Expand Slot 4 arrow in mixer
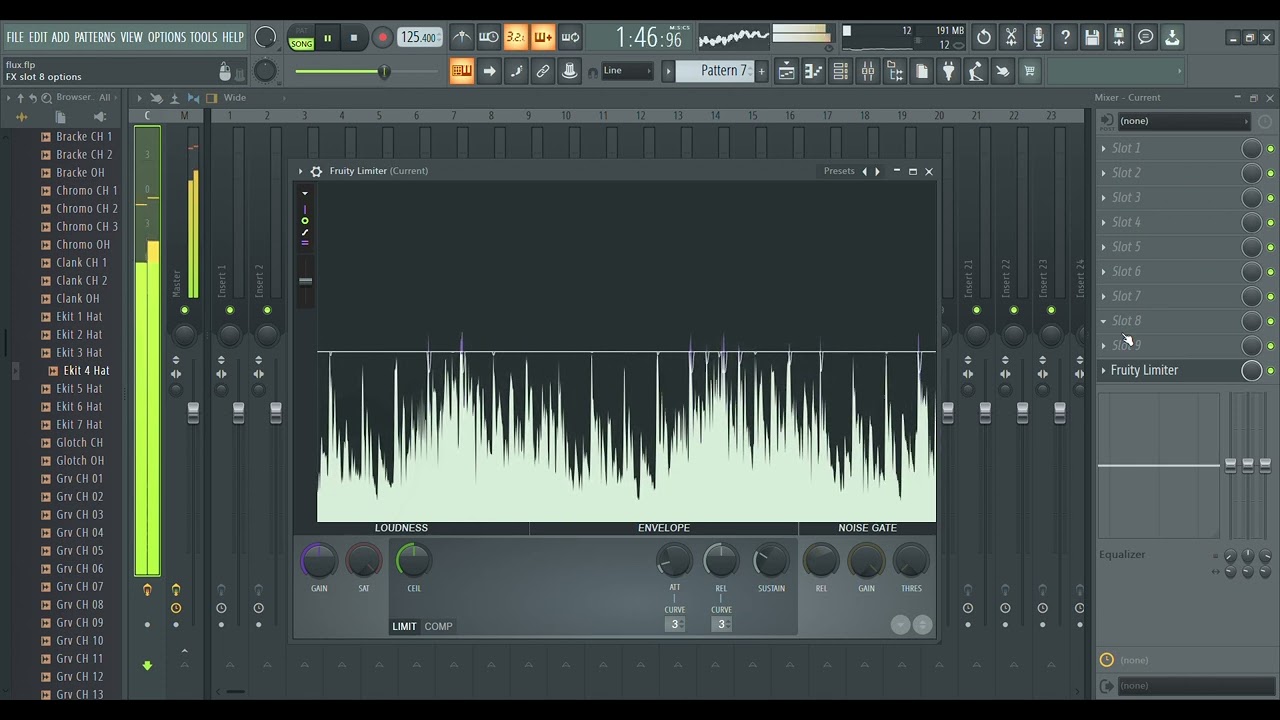The width and height of the screenshot is (1280, 720). (x=1104, y=222)
